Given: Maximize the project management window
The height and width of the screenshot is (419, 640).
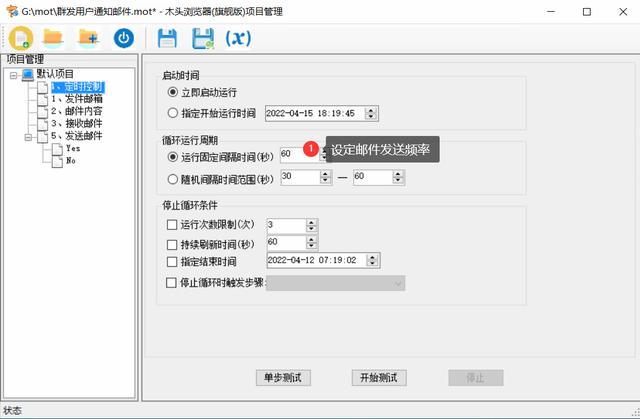Looking at the screenshot, I should (587, 11).
